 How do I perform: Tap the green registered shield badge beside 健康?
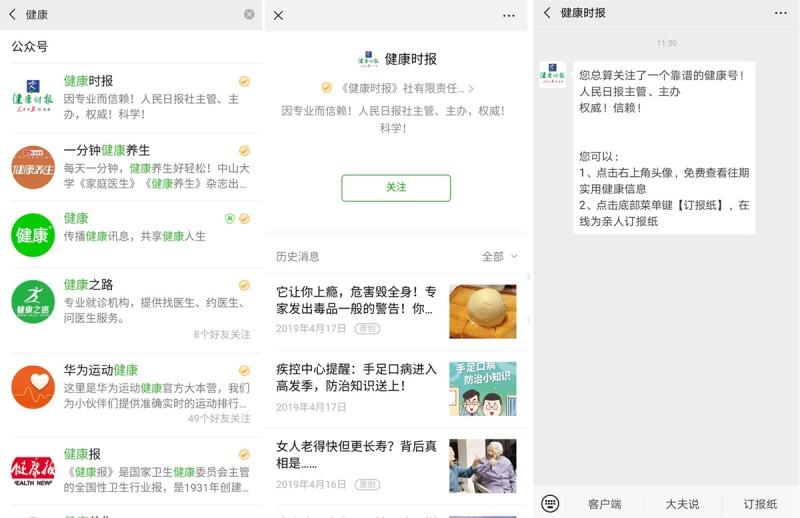point(230,219)
